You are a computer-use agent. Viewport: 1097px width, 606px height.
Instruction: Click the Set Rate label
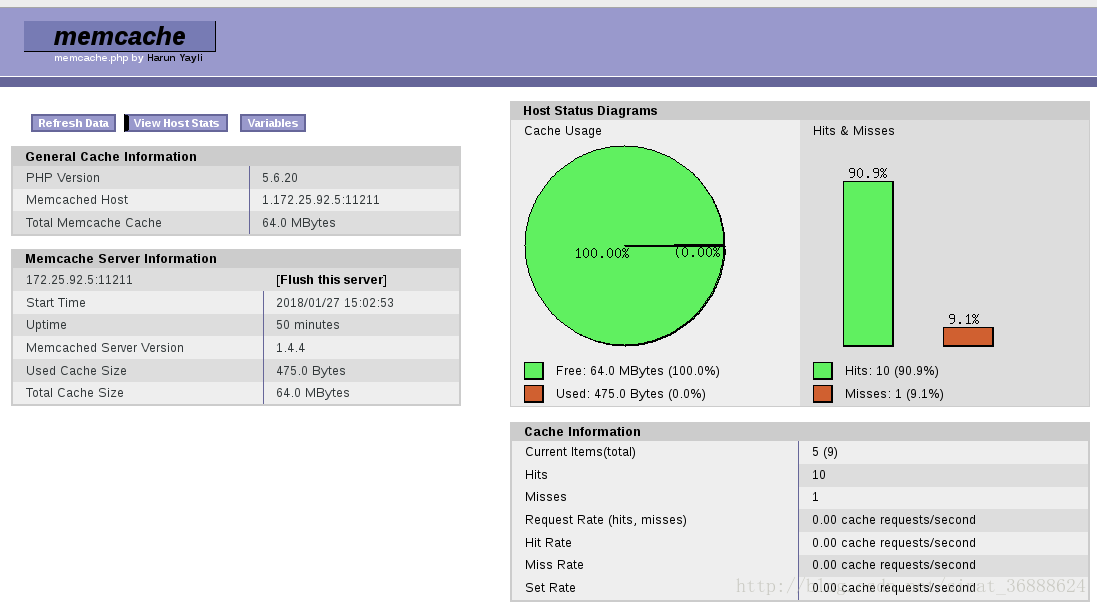point(550,588)
